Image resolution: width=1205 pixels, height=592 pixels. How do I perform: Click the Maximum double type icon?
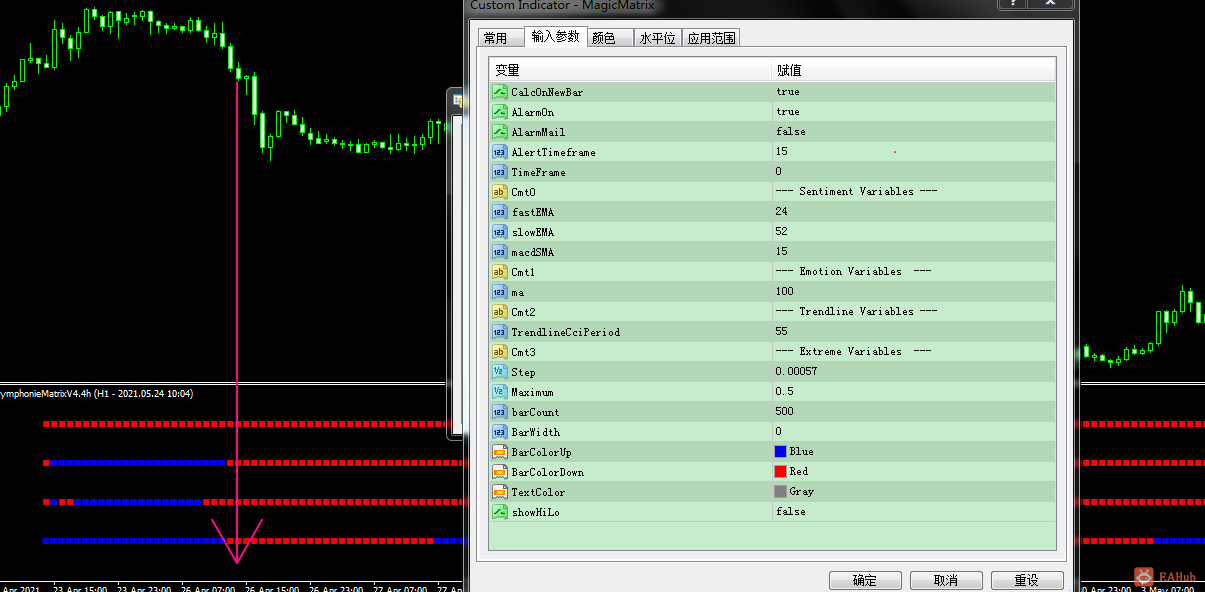click(499, 392)
